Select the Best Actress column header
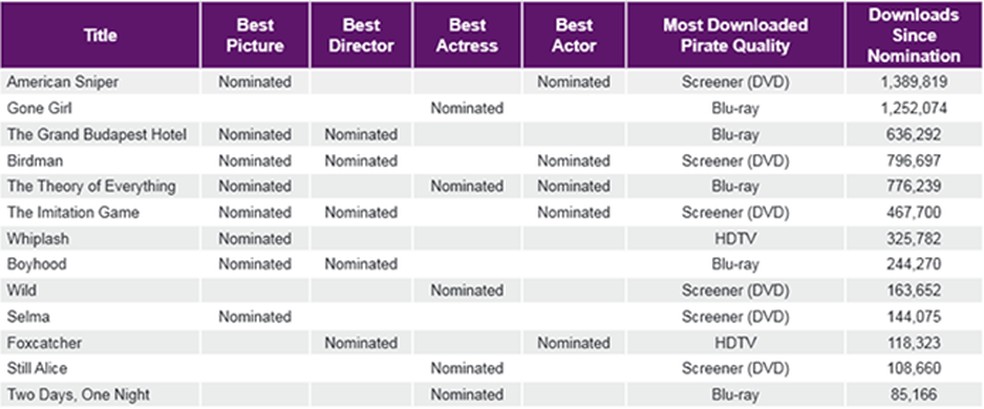 [466, 35]
